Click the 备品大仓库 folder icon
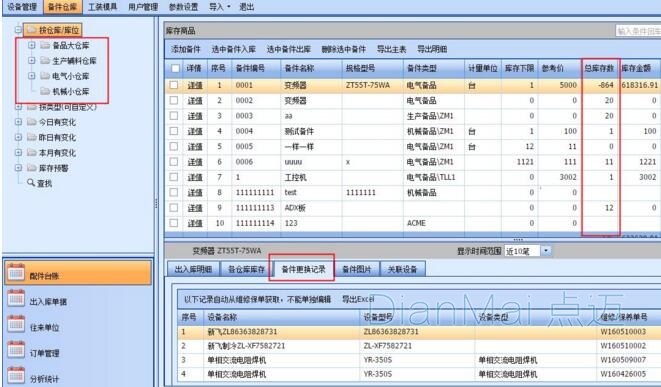This screenshot has width=661, height=387. pyautogui.click(x=45, y=45)
